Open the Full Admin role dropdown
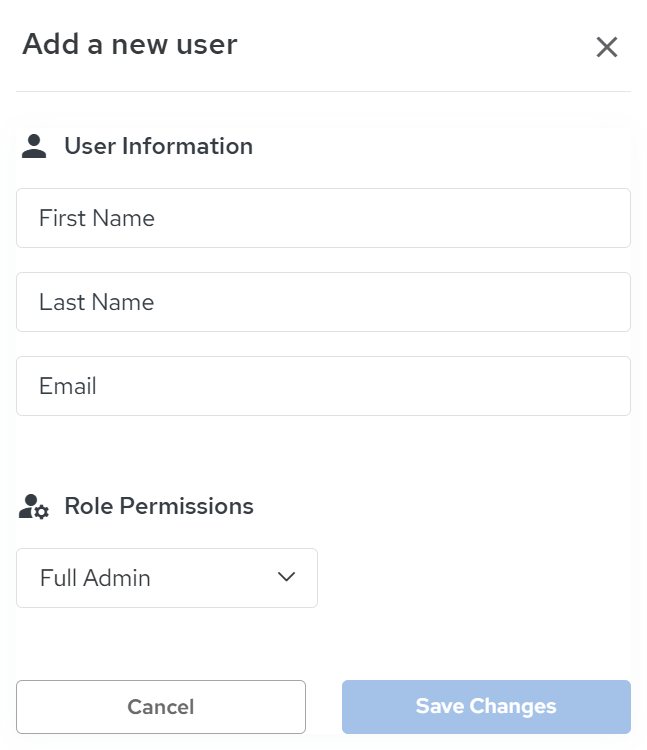The width and height of the screenshot is (647, 750). 167,578
